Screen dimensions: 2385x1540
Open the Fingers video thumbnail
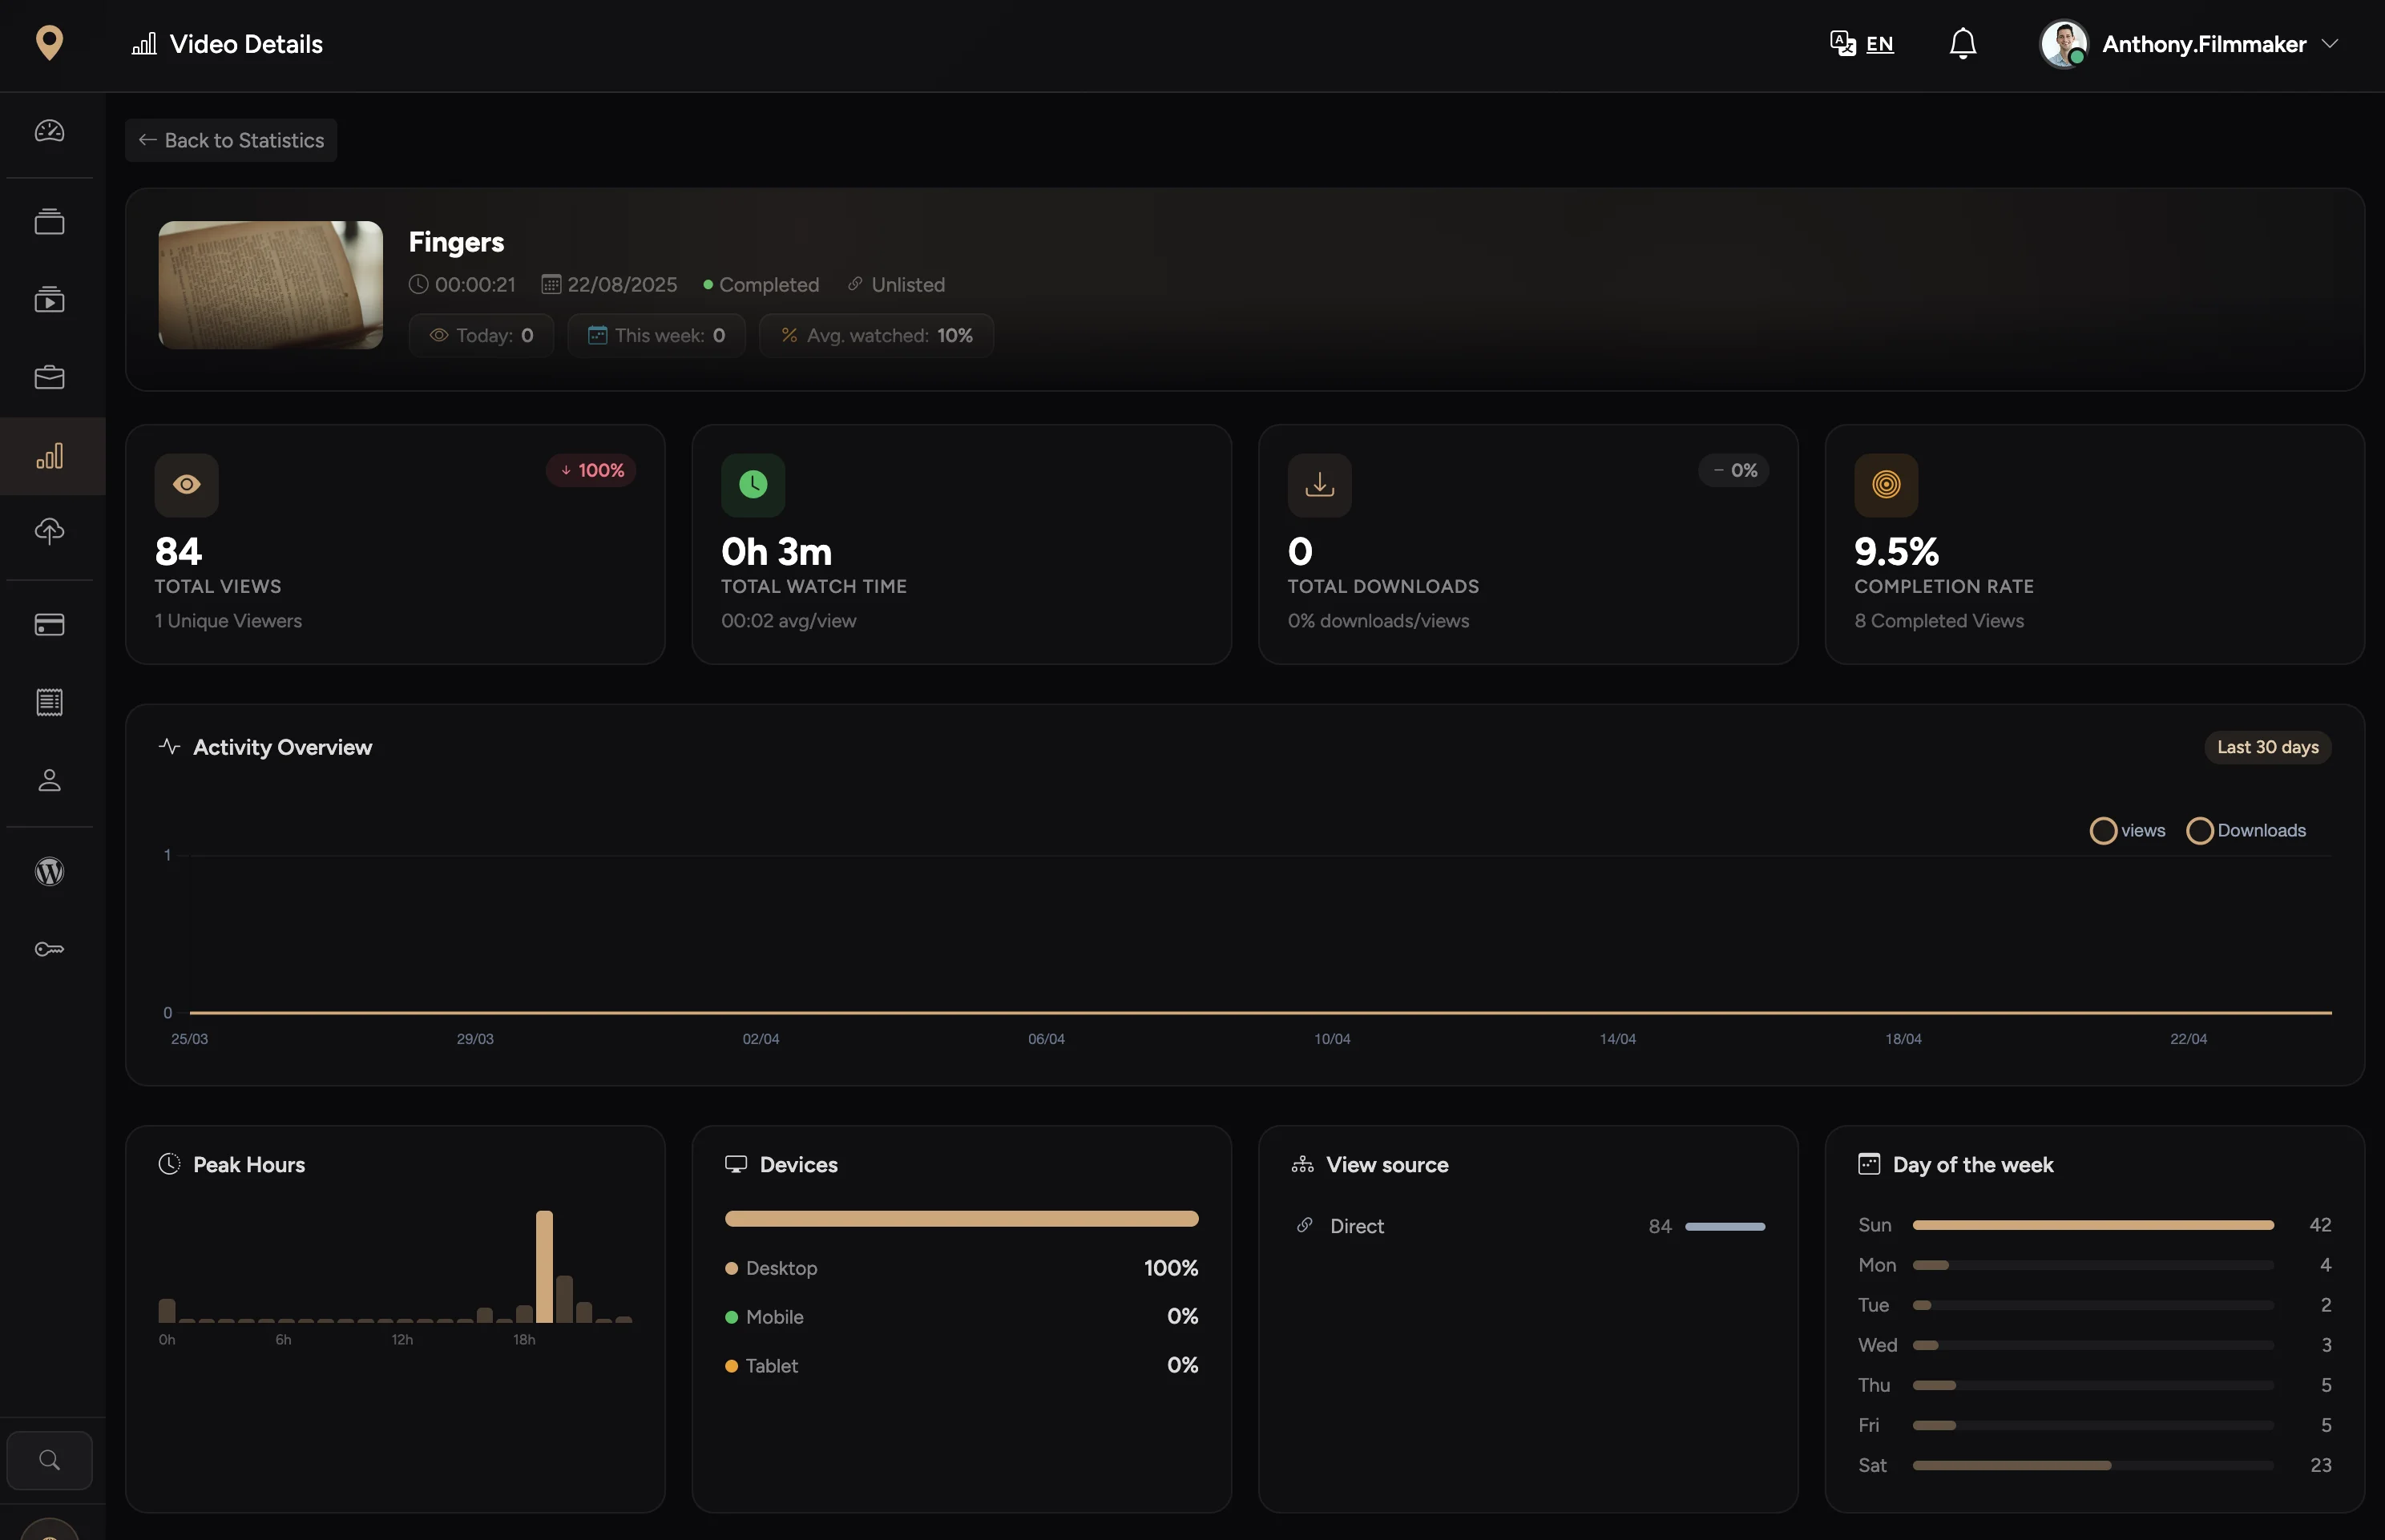coord(270,285)
